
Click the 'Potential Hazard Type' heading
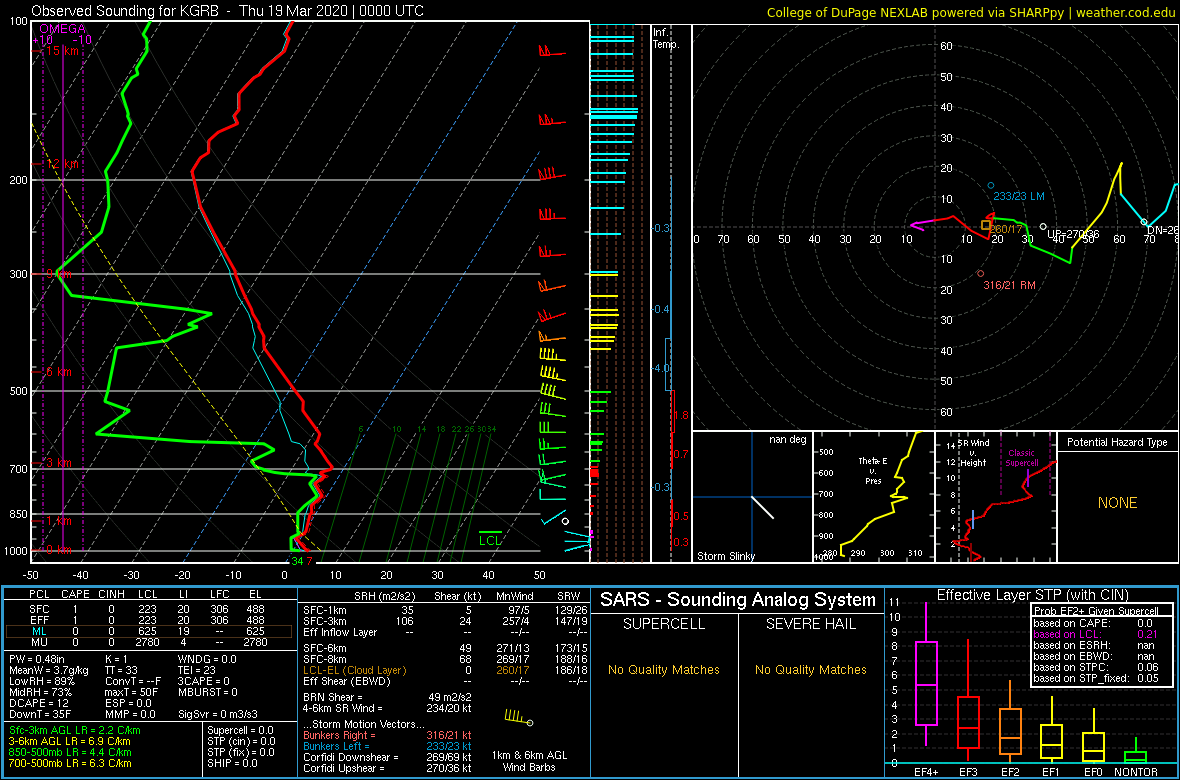click(1117, 442)
